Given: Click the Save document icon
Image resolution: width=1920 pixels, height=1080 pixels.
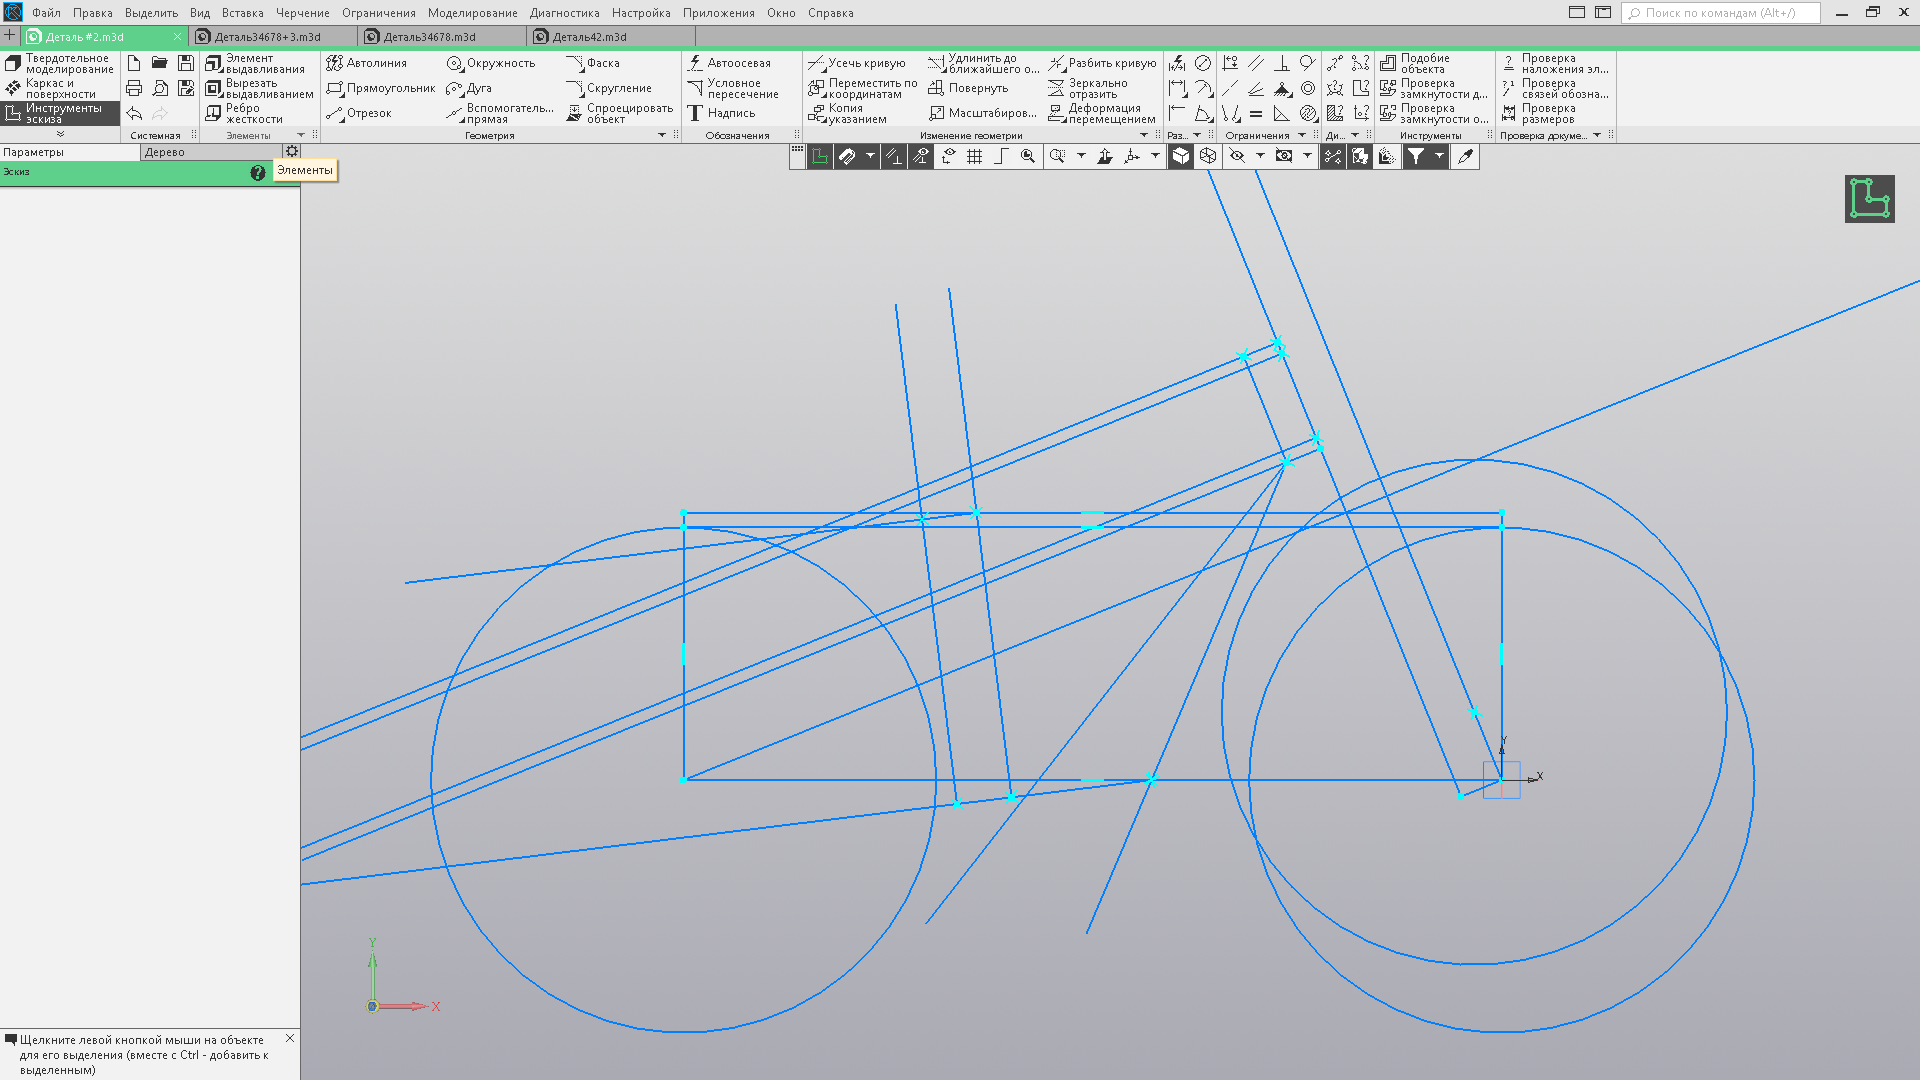Looking at the screenshot, I should pyautogui.click(x=185, y=63).
